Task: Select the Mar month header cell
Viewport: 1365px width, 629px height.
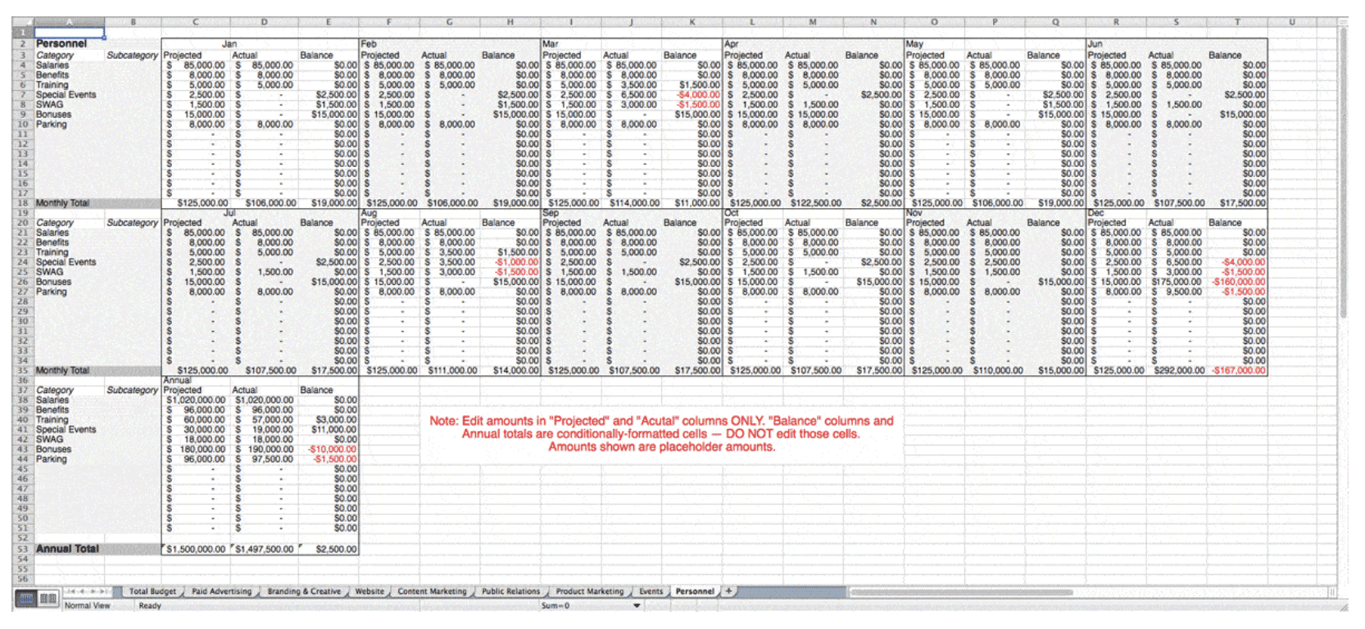Action: pyautogui.click(x=571, y=44)
